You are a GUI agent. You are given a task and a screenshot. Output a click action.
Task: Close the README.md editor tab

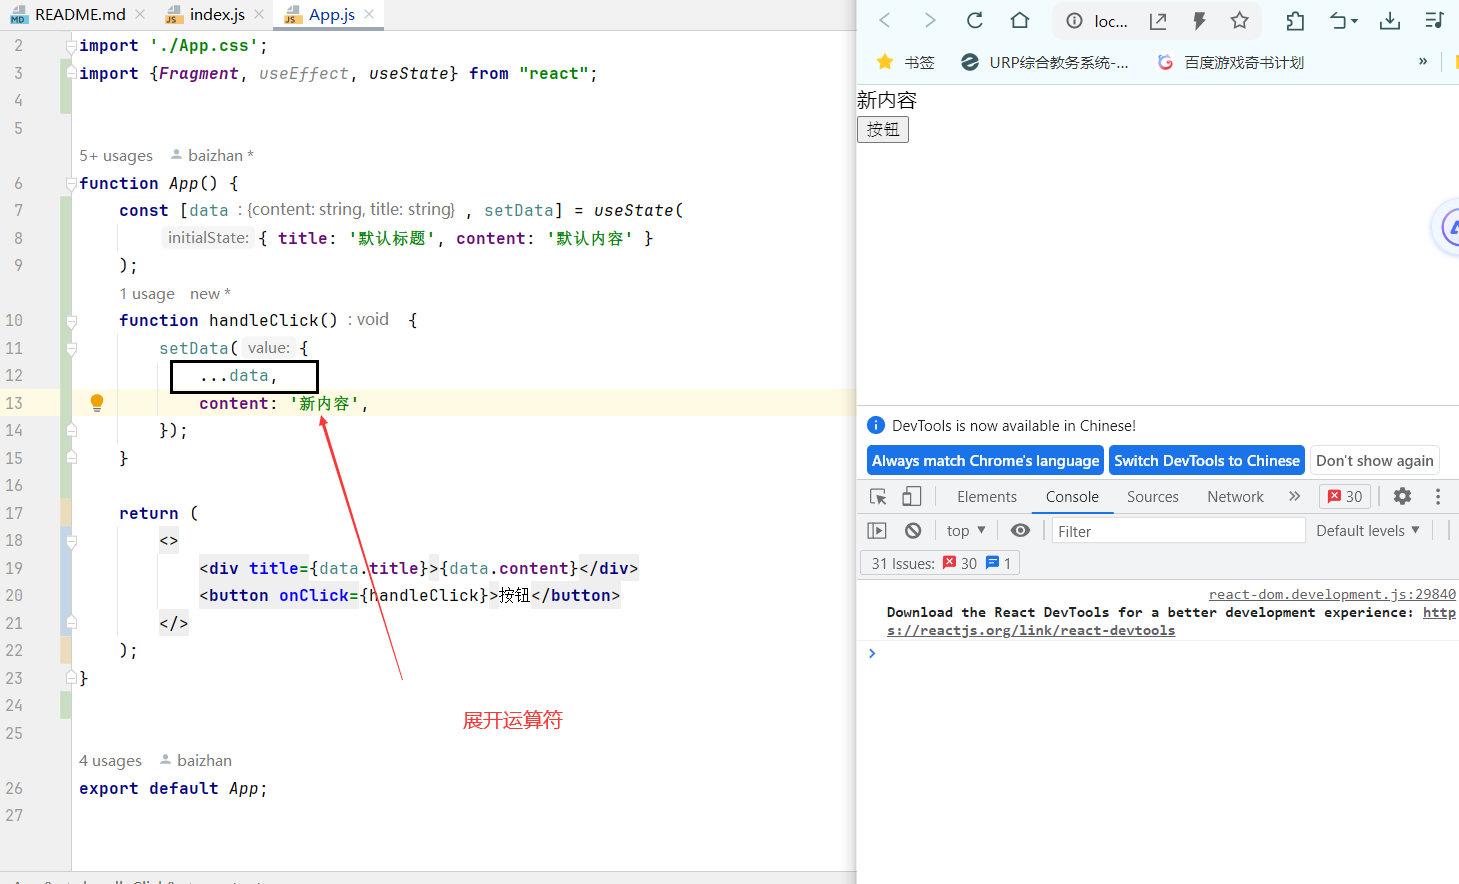(x=140, y=14)
